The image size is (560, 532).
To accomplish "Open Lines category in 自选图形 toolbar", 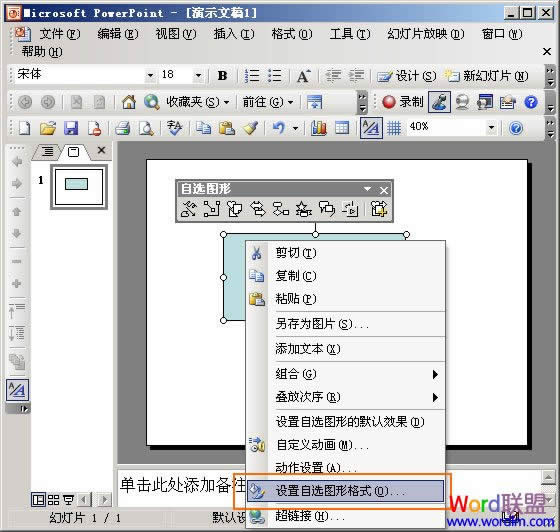I will (188, 209).
